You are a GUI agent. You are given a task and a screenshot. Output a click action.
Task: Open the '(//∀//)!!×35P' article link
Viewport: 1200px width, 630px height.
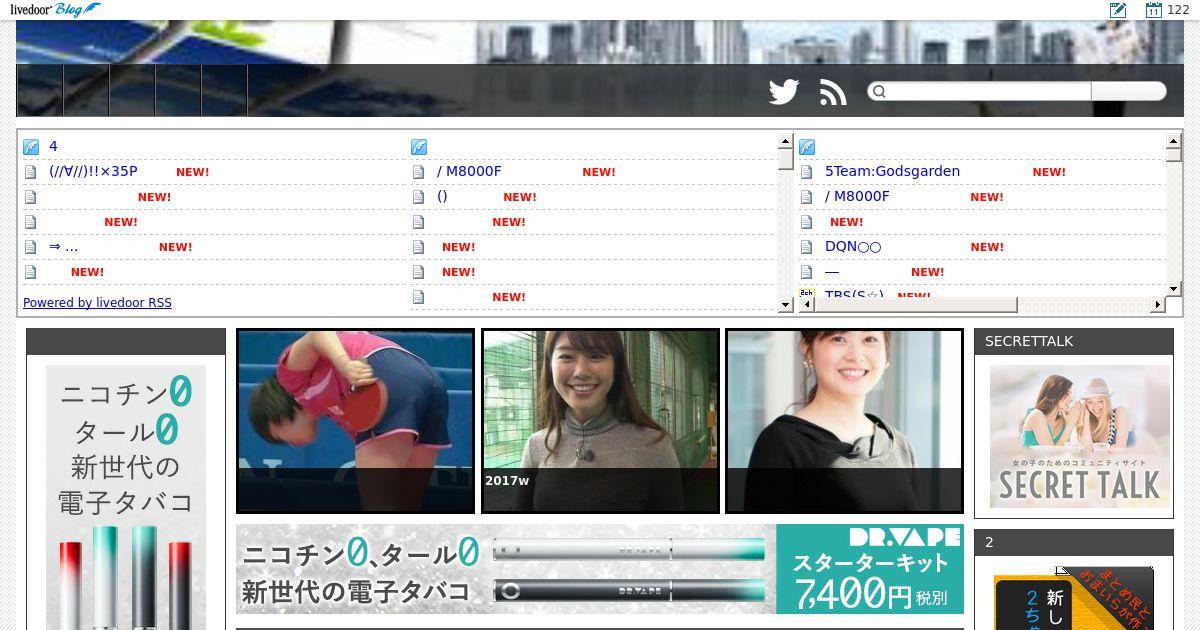(x=93, y=171)
